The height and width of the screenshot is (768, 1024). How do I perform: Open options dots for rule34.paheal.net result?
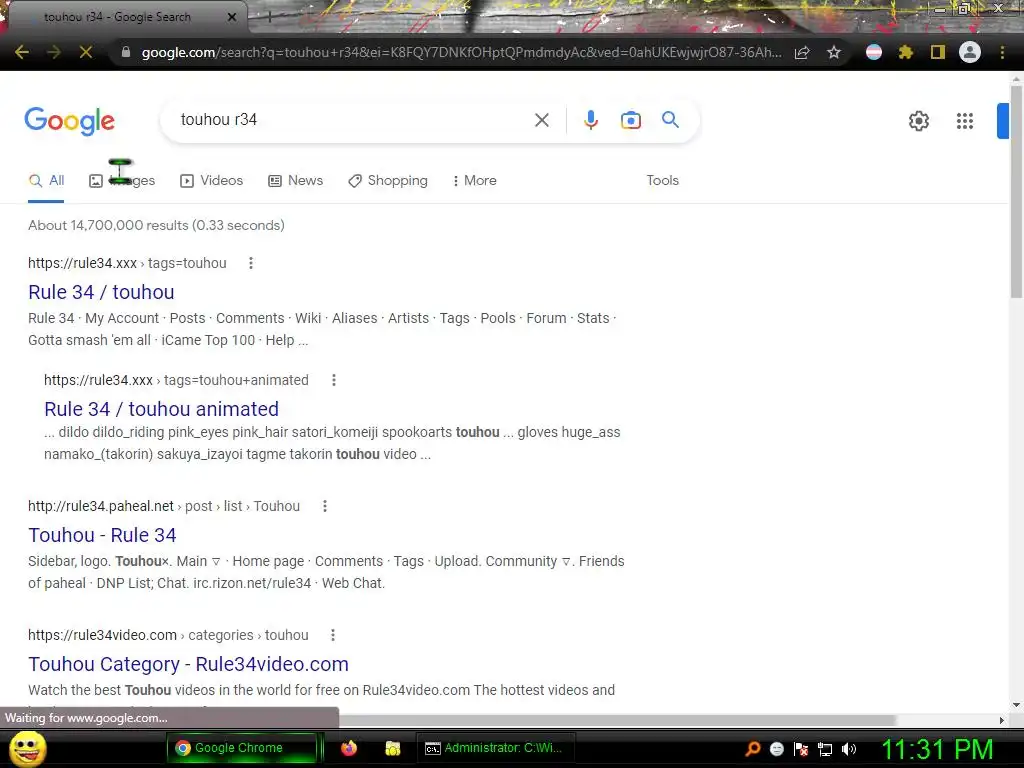point(325,506)
